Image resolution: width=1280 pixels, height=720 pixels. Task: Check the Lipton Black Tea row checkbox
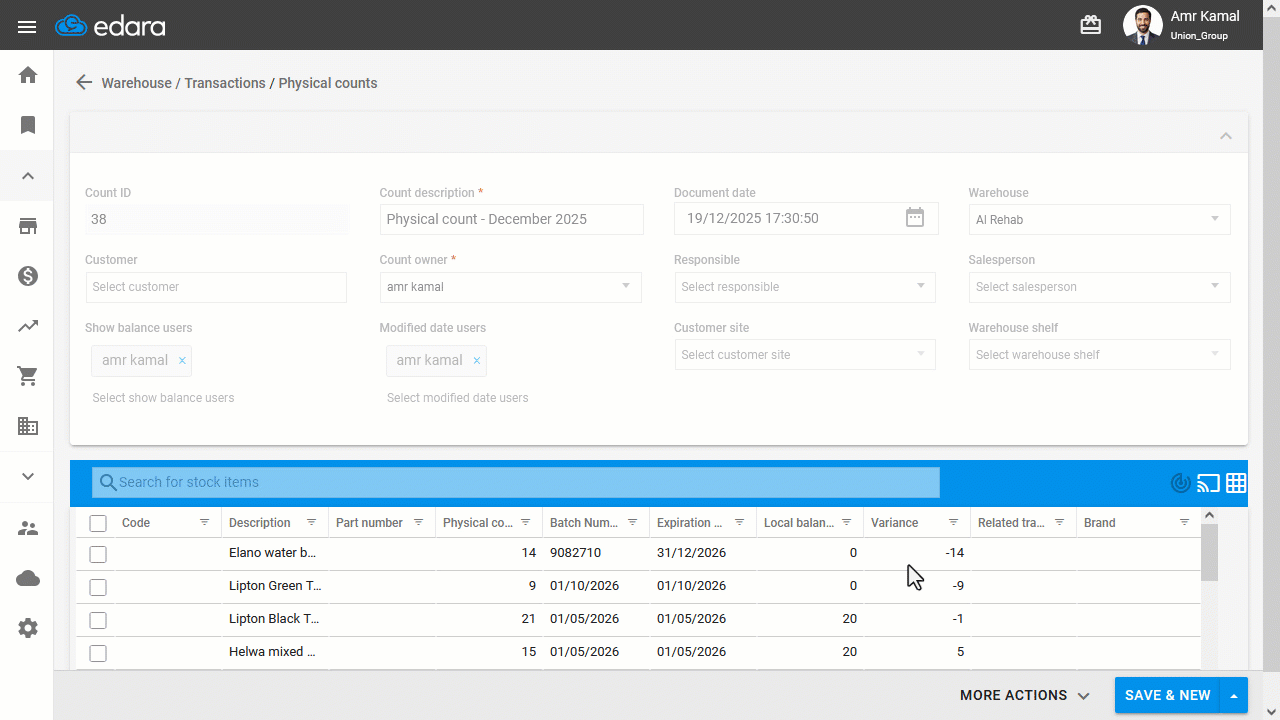click(98, 620)
